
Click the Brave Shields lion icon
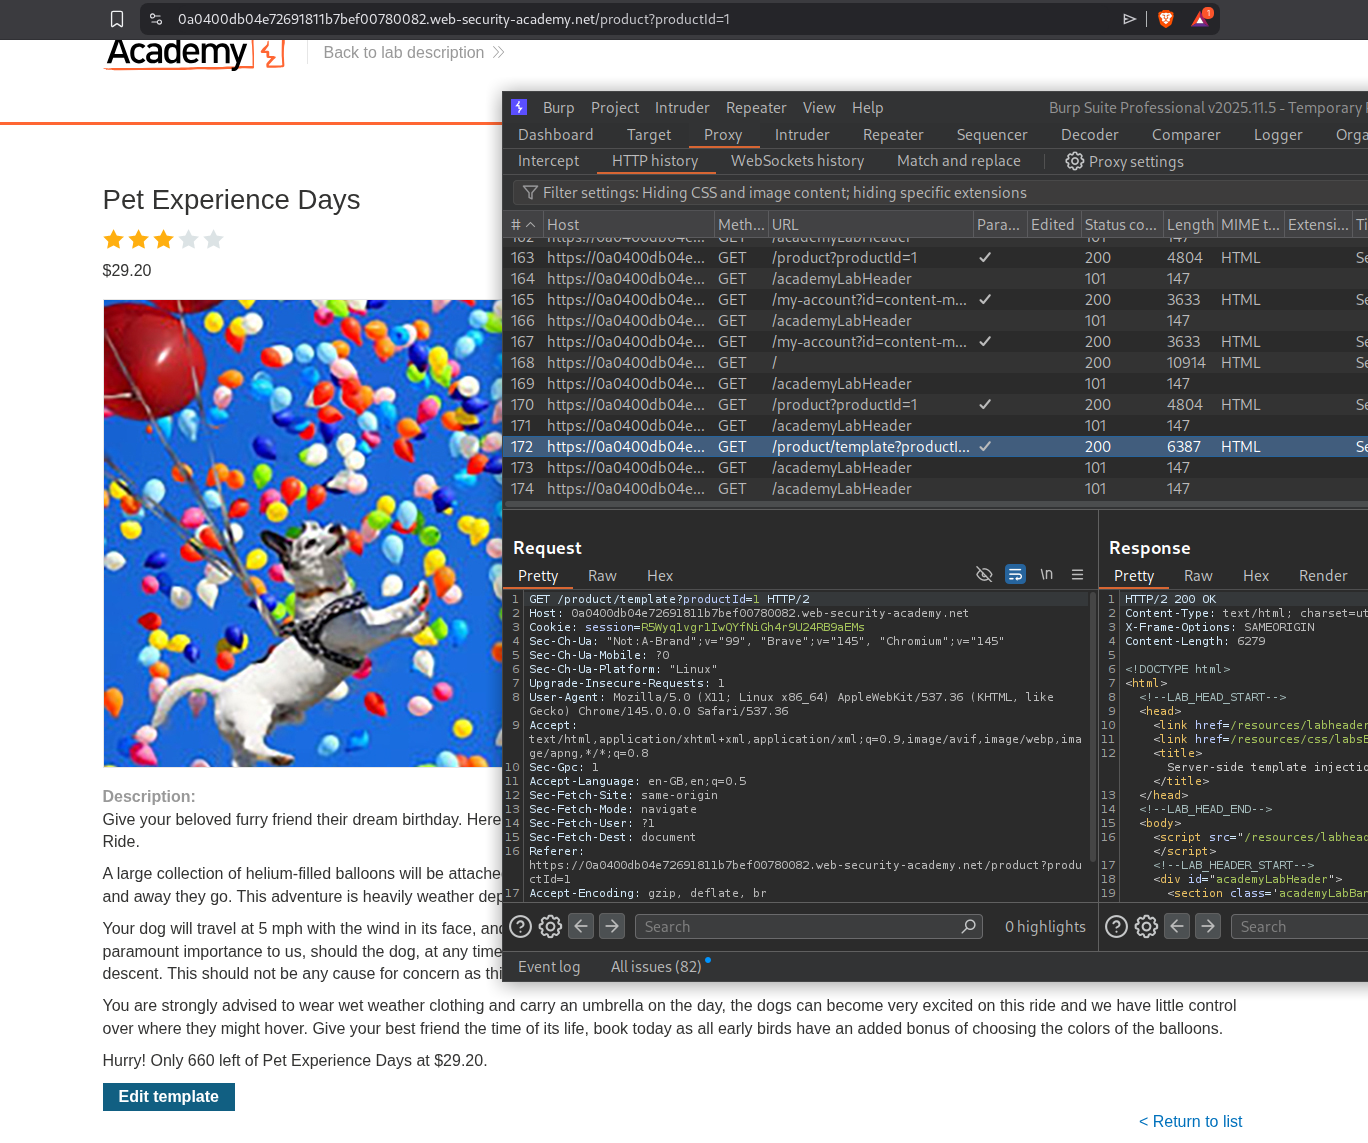point(1165,19)
